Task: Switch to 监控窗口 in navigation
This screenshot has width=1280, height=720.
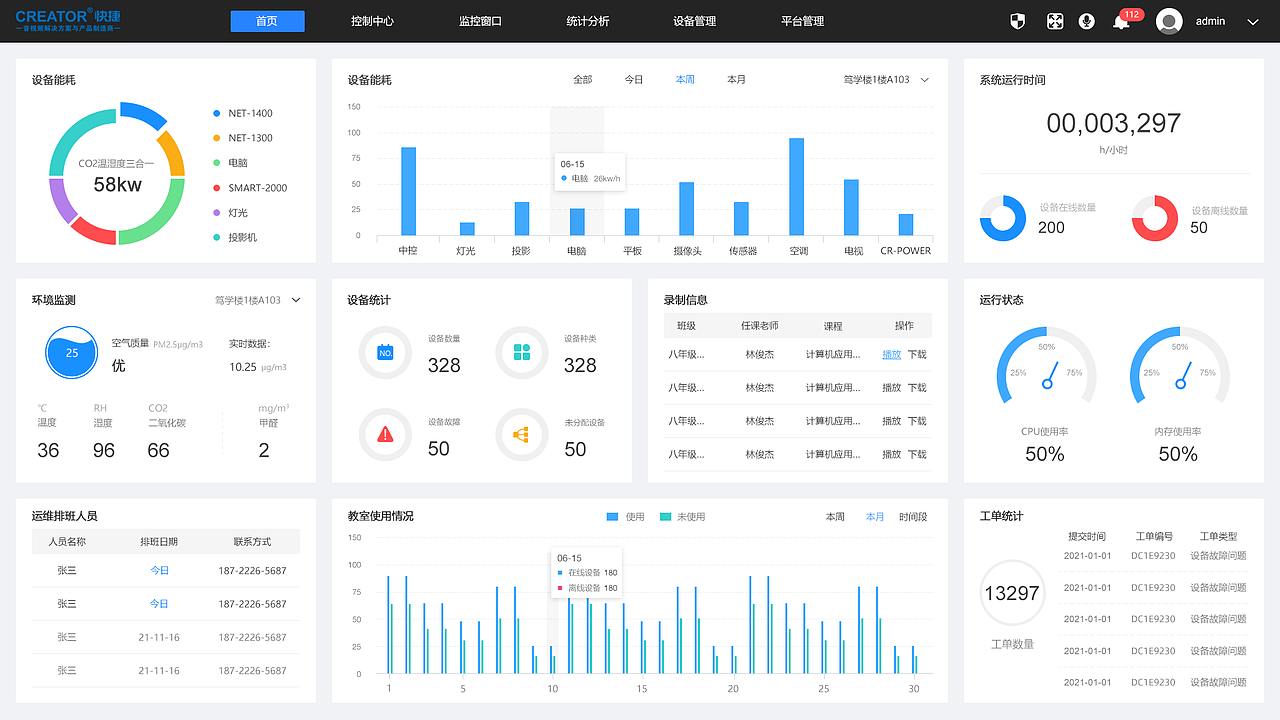Action: (480, 21)
